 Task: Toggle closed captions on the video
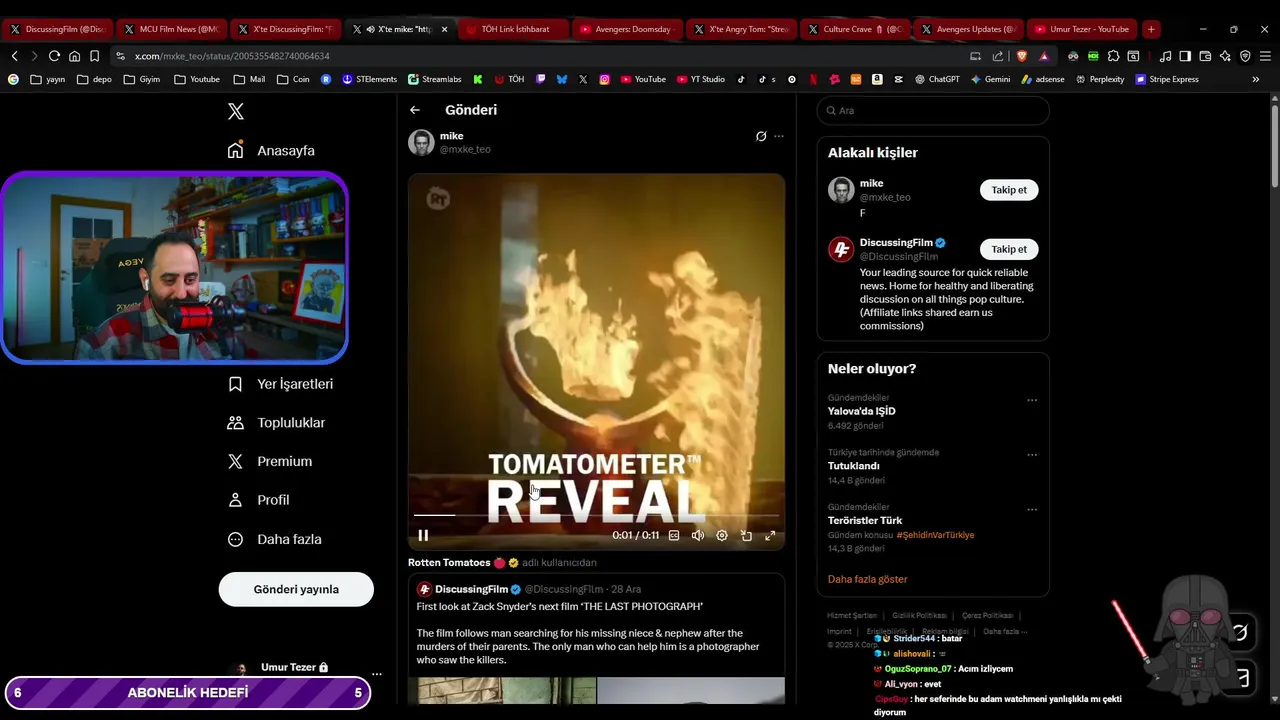click(x=674, y=536)
